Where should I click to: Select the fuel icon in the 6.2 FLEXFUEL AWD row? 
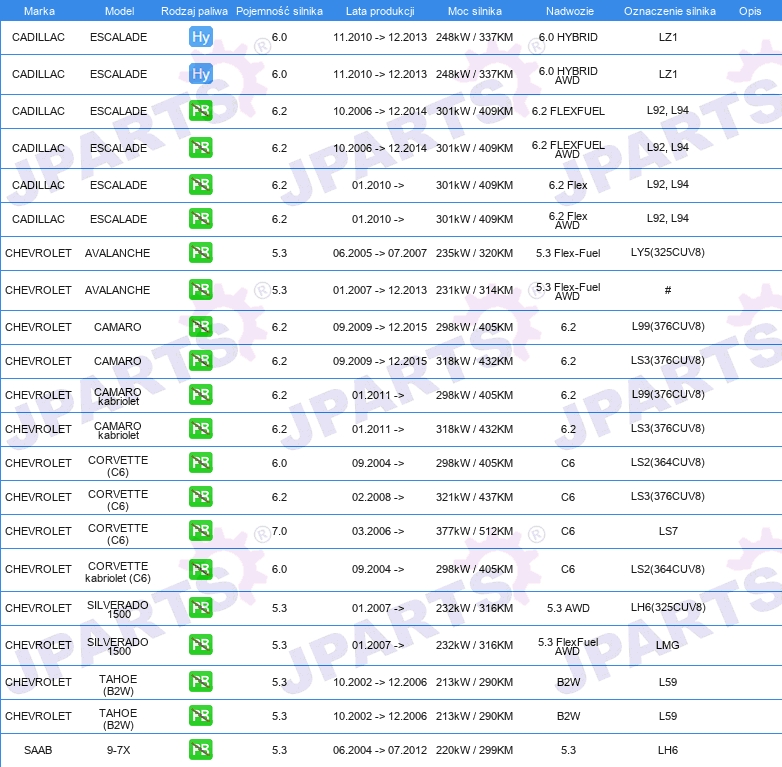[x=200, y=148]
